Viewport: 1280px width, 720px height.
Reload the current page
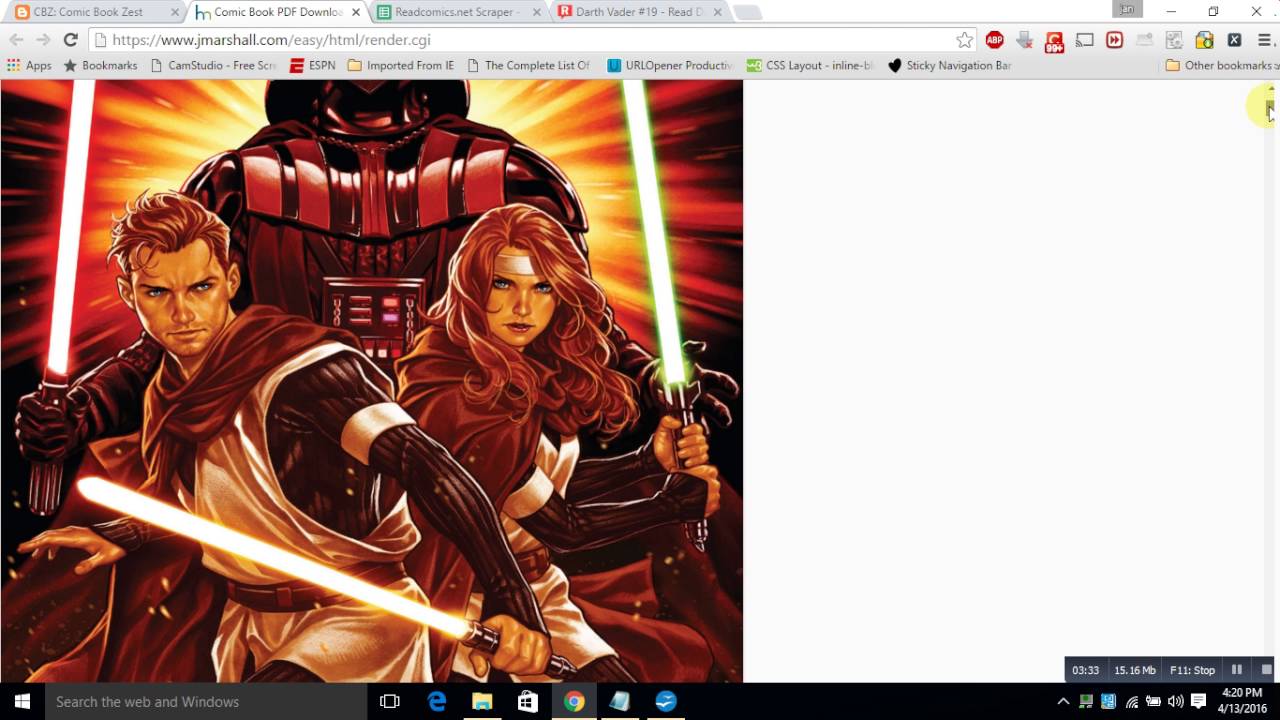pos(70,40)
